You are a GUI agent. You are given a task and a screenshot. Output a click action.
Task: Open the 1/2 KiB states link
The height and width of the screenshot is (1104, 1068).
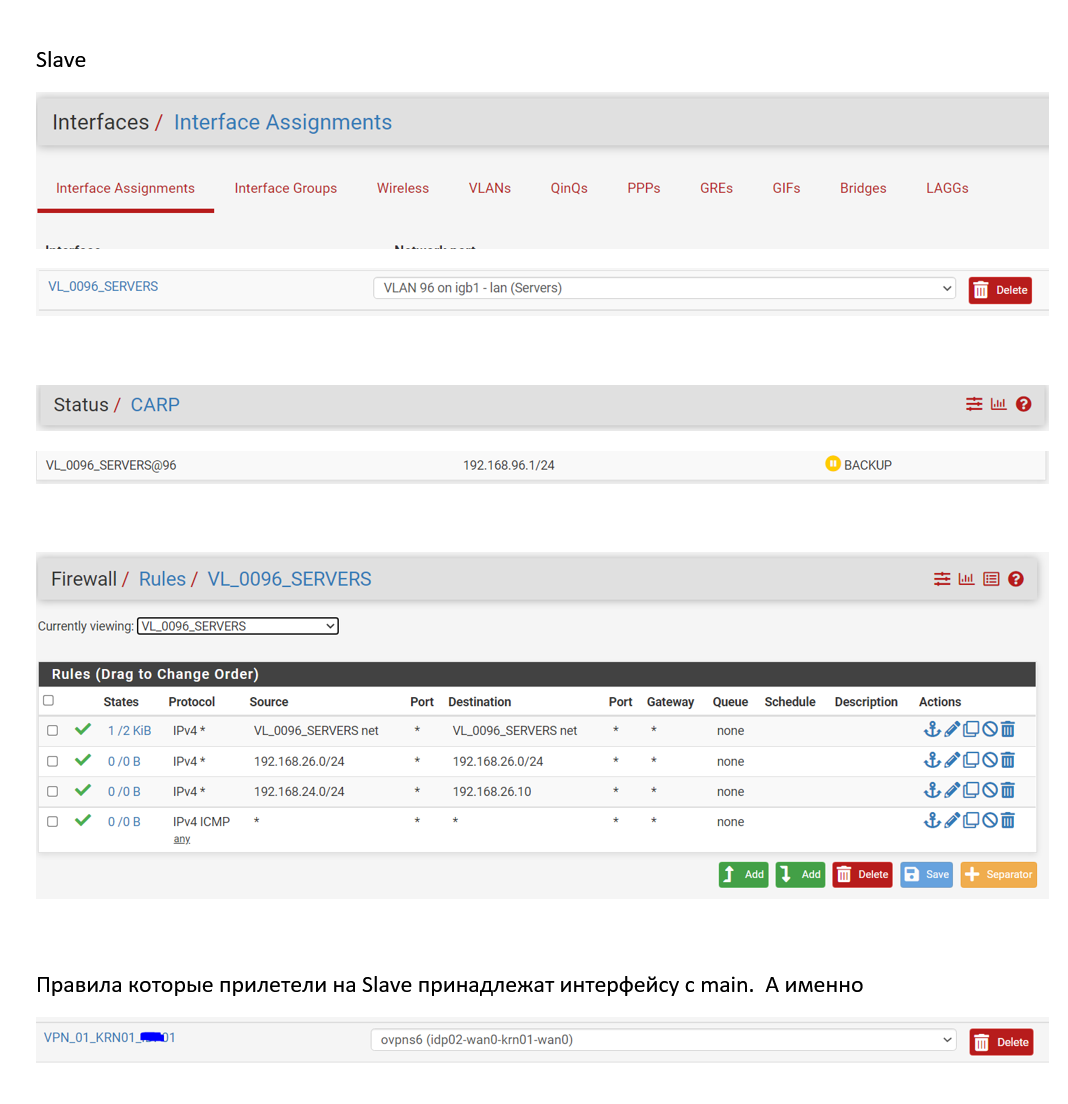(129, 731)
